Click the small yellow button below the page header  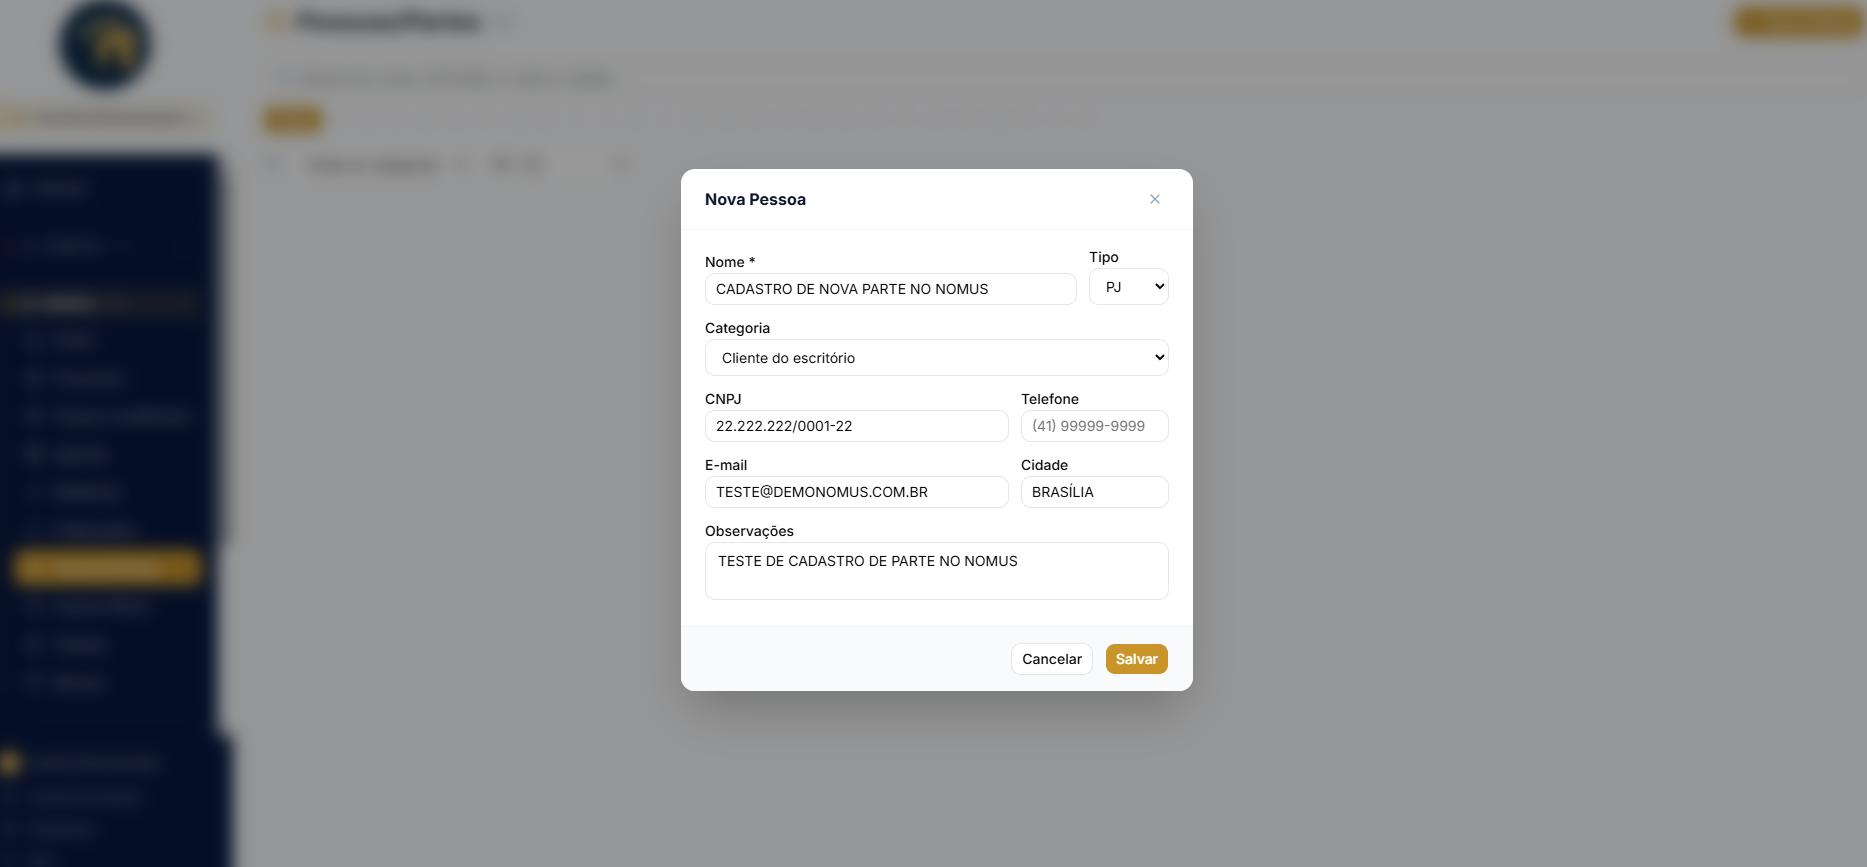coord(292,120)
